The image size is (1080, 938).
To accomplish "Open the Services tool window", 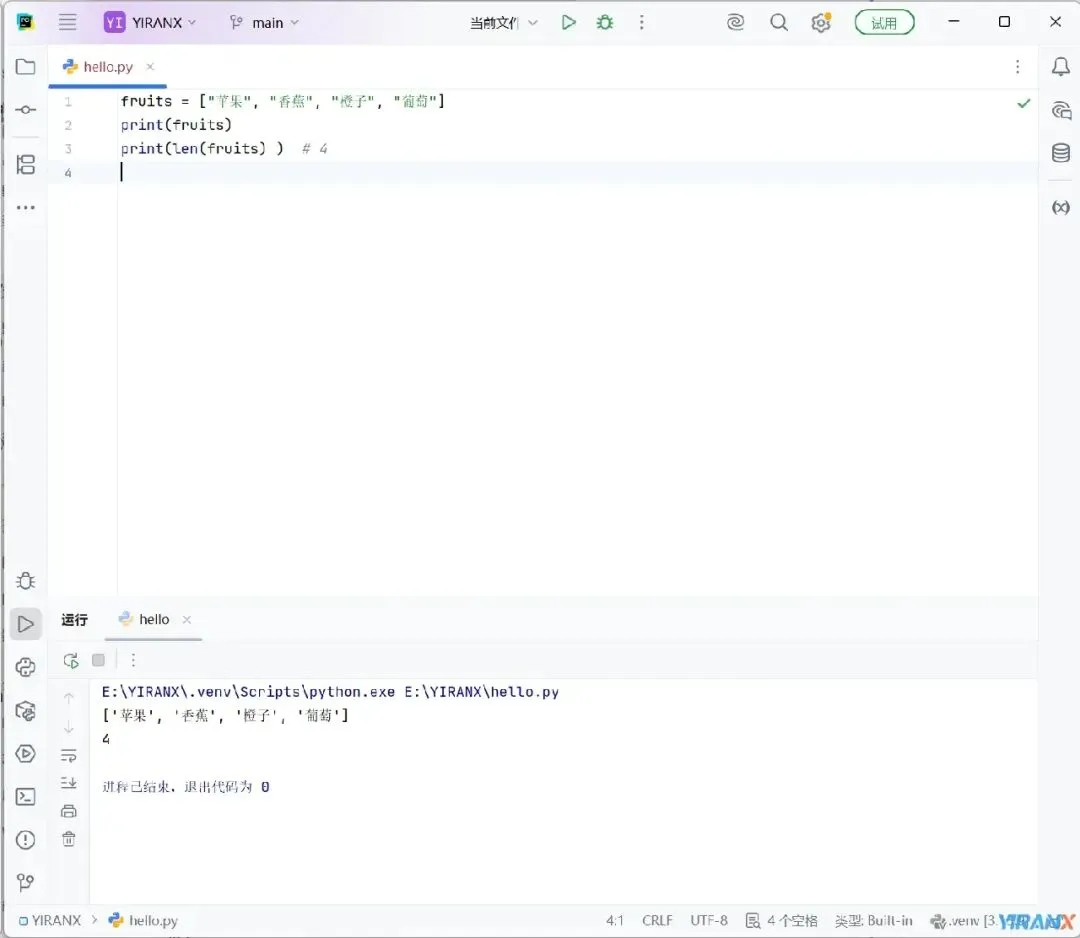I will [x=25, y=753].
